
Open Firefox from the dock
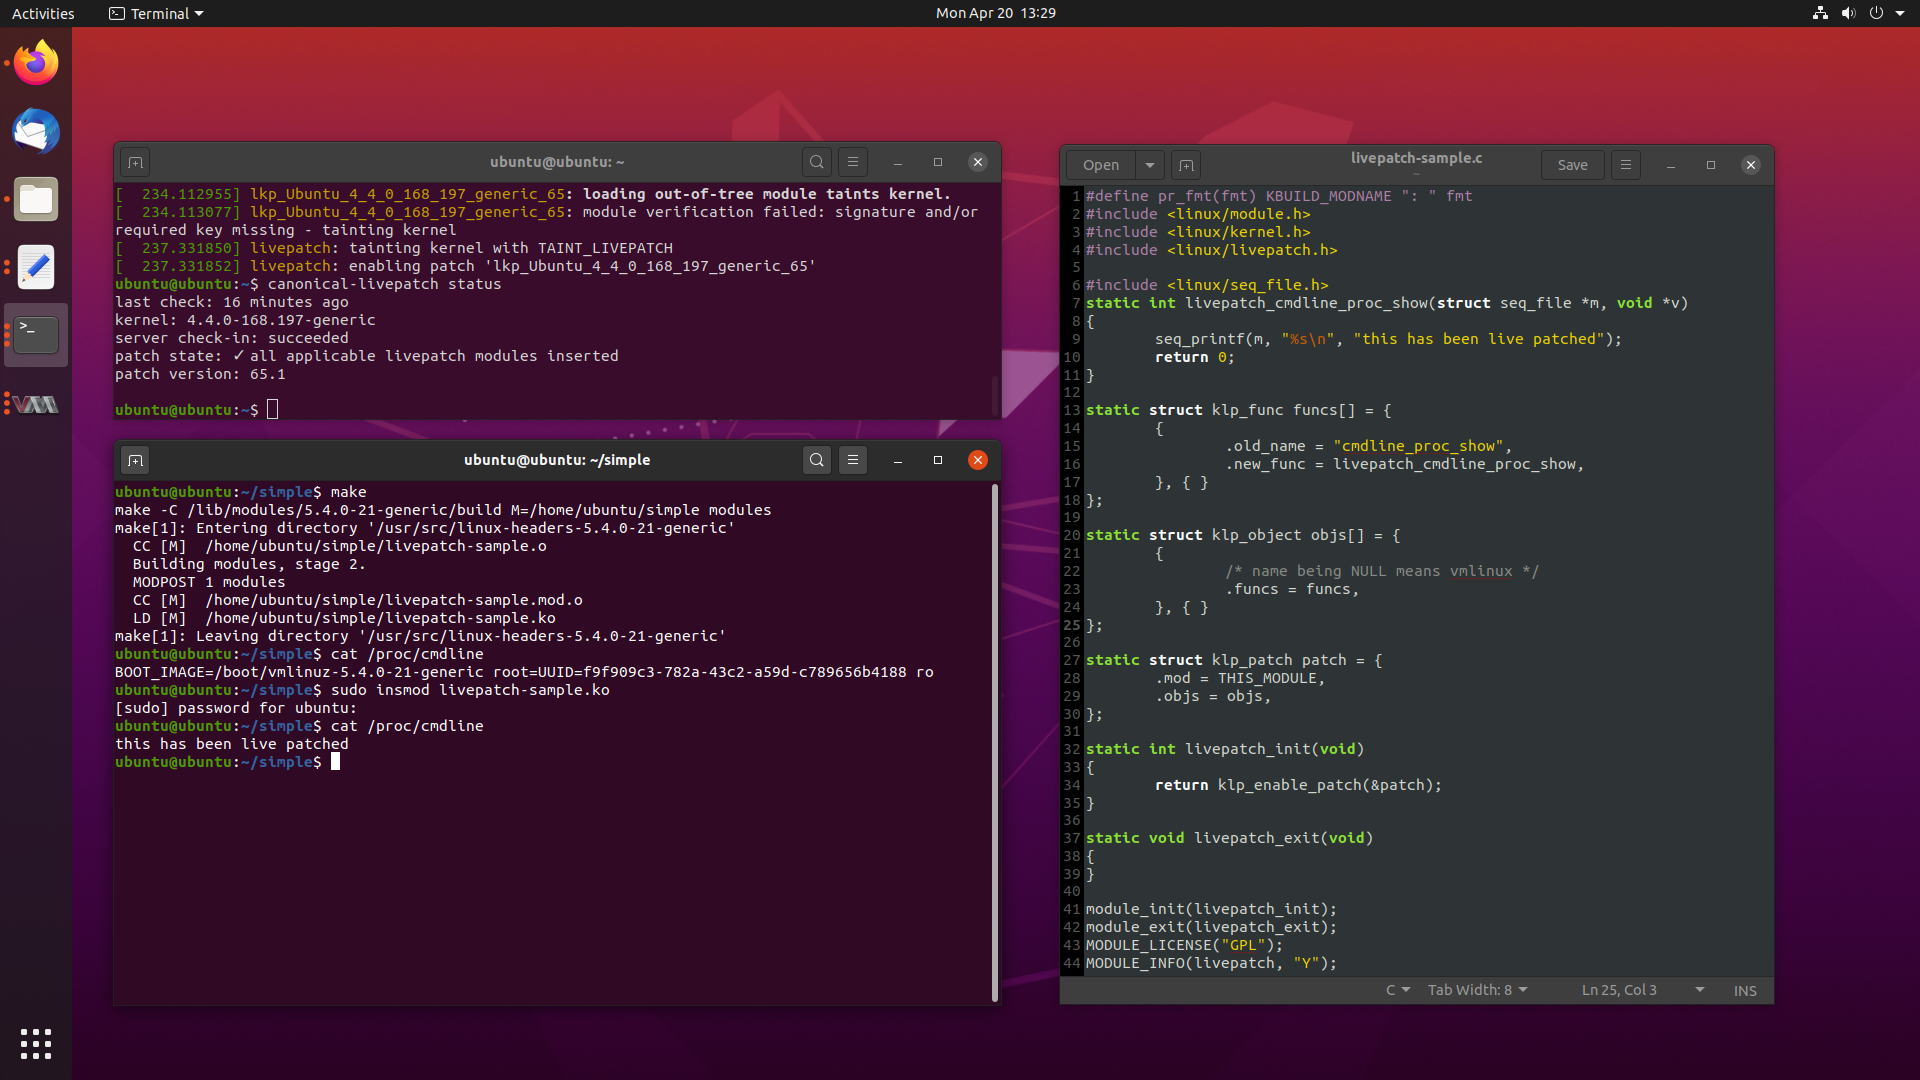click(x=36, y=64)
